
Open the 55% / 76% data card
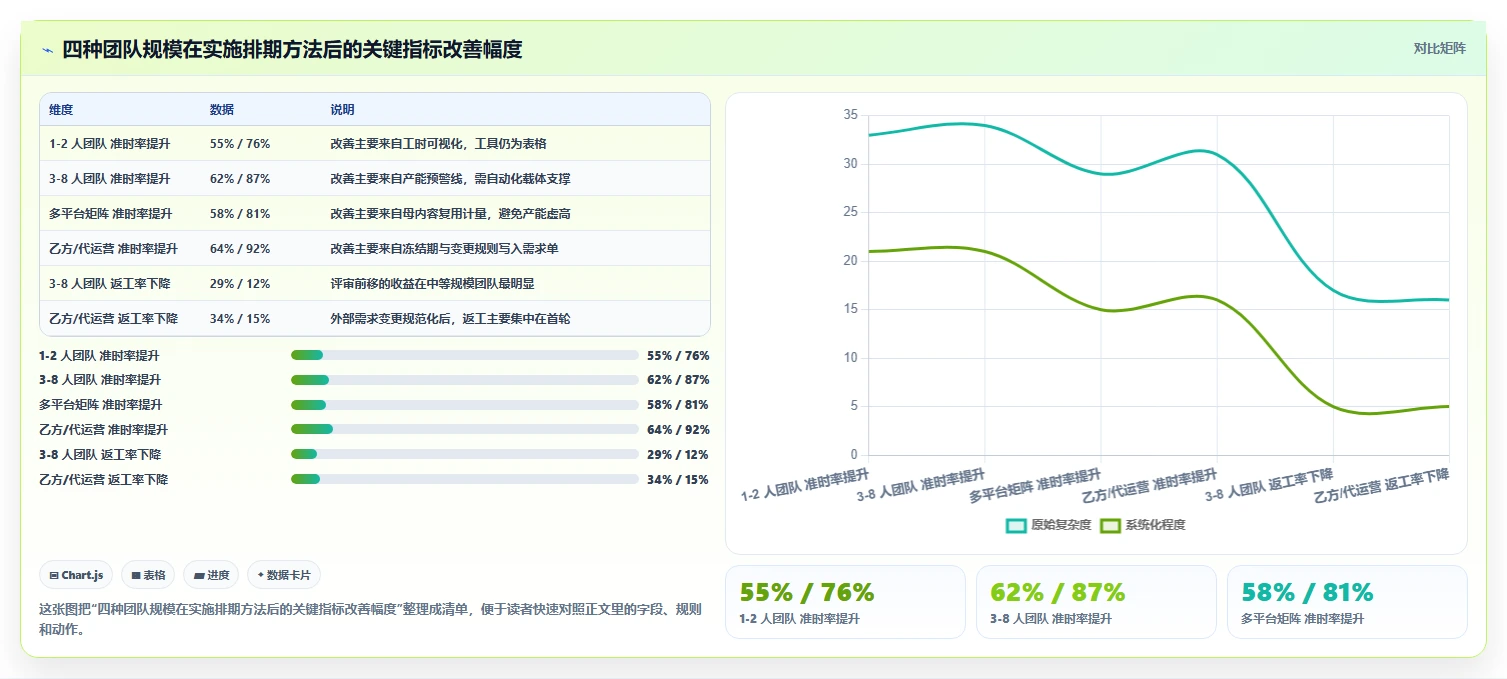[x=845, y=602]
